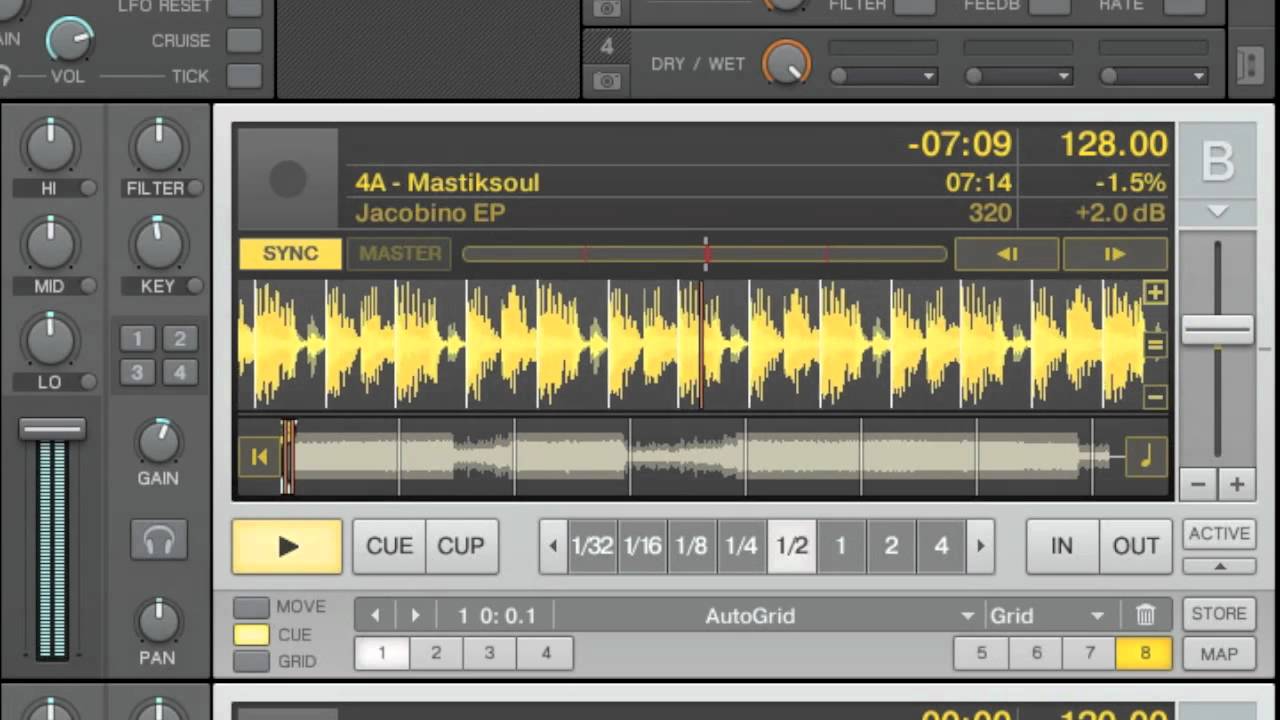Toggle the CRUISE checkbox
1280x720 pixels.
244,41
